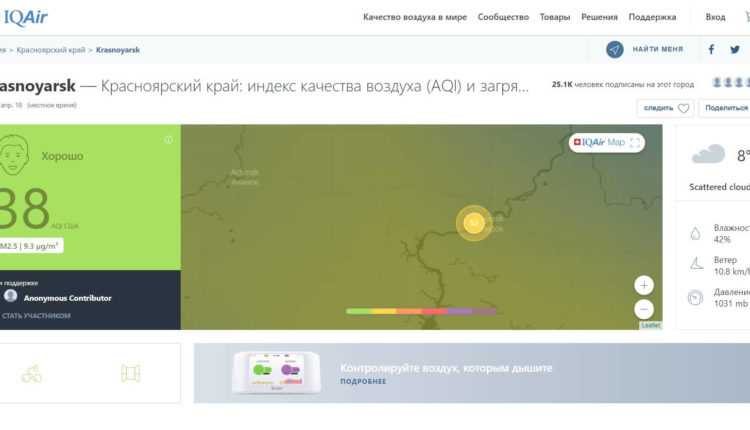Click the pressure gauge icon
The image size is (750, 430).
(695, 298)
